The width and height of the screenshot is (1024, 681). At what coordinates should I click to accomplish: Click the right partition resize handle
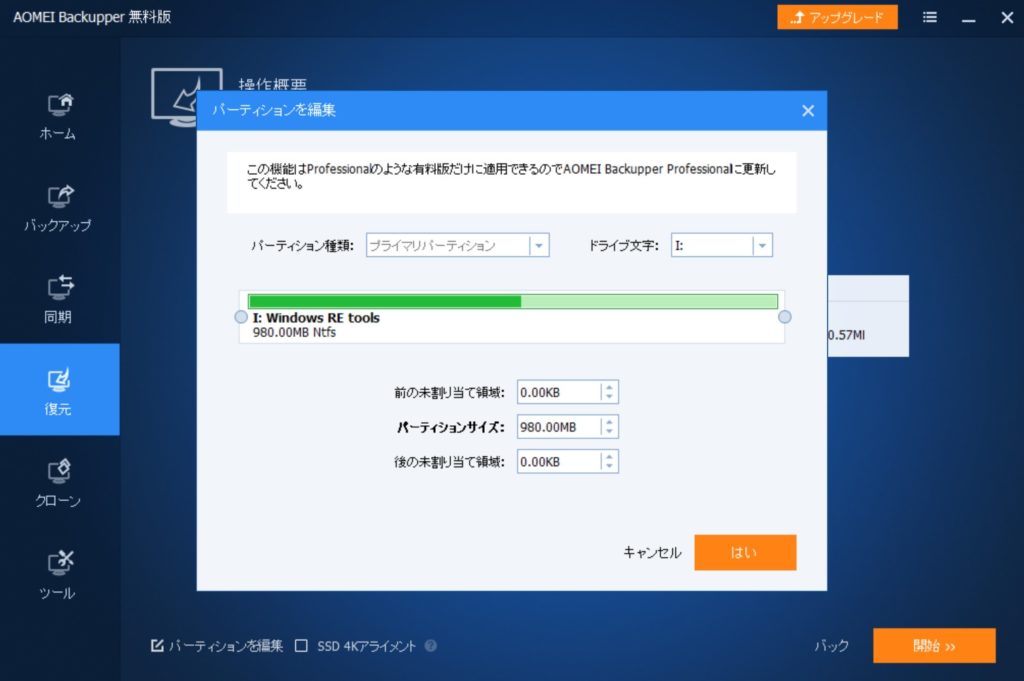pyautogui.click(x=785, y=317)
